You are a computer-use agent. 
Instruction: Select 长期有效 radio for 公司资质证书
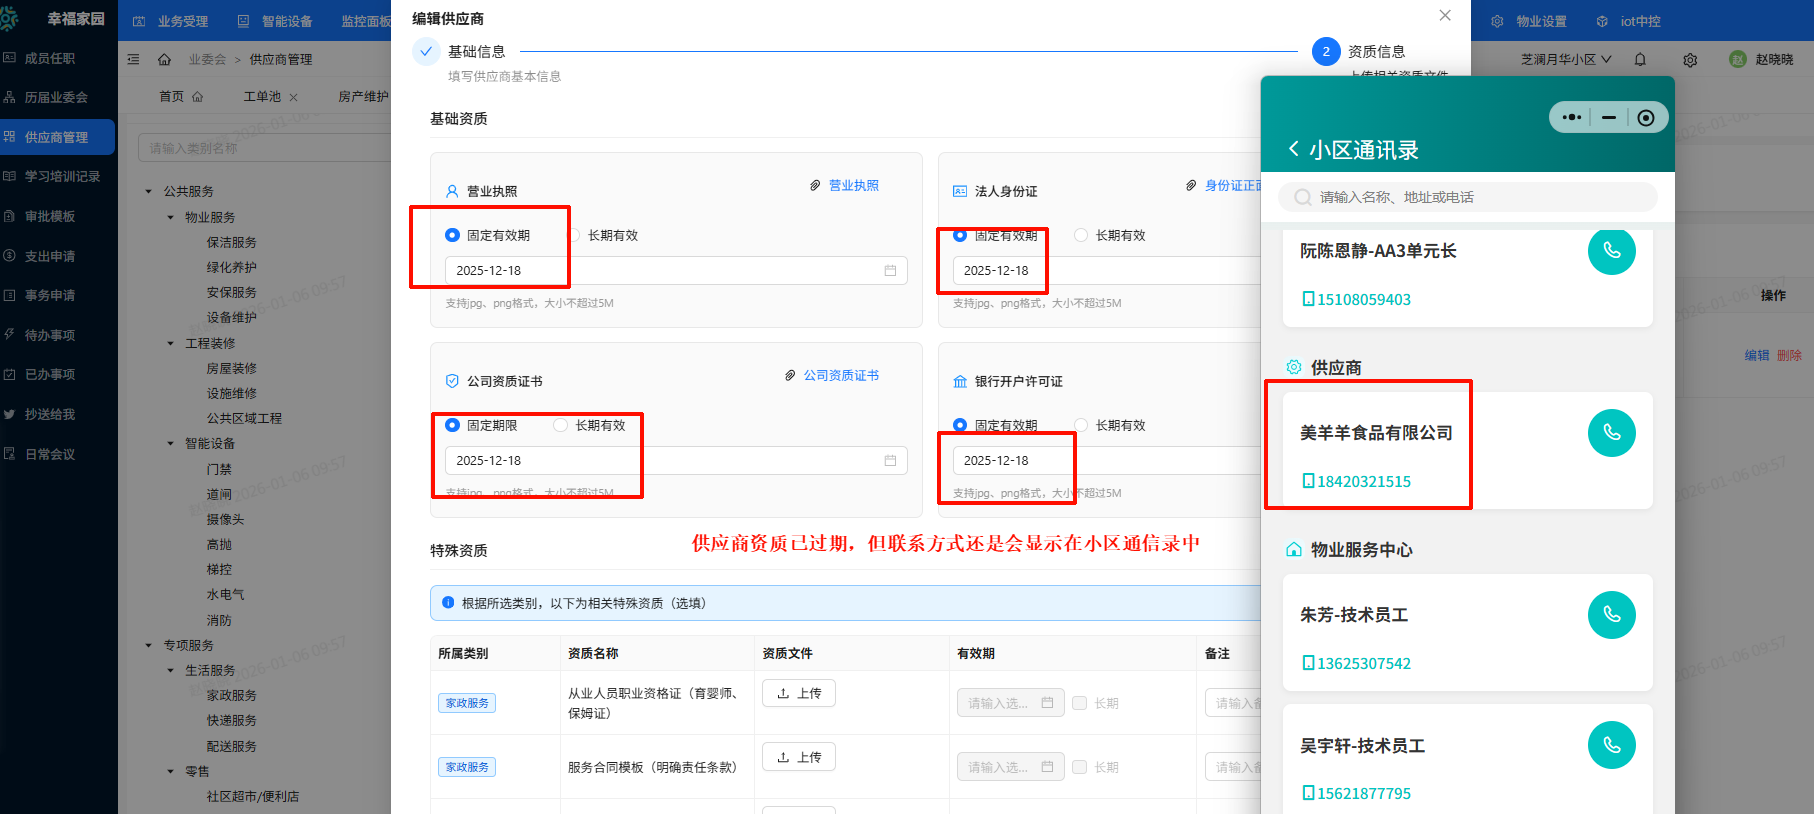561,426
